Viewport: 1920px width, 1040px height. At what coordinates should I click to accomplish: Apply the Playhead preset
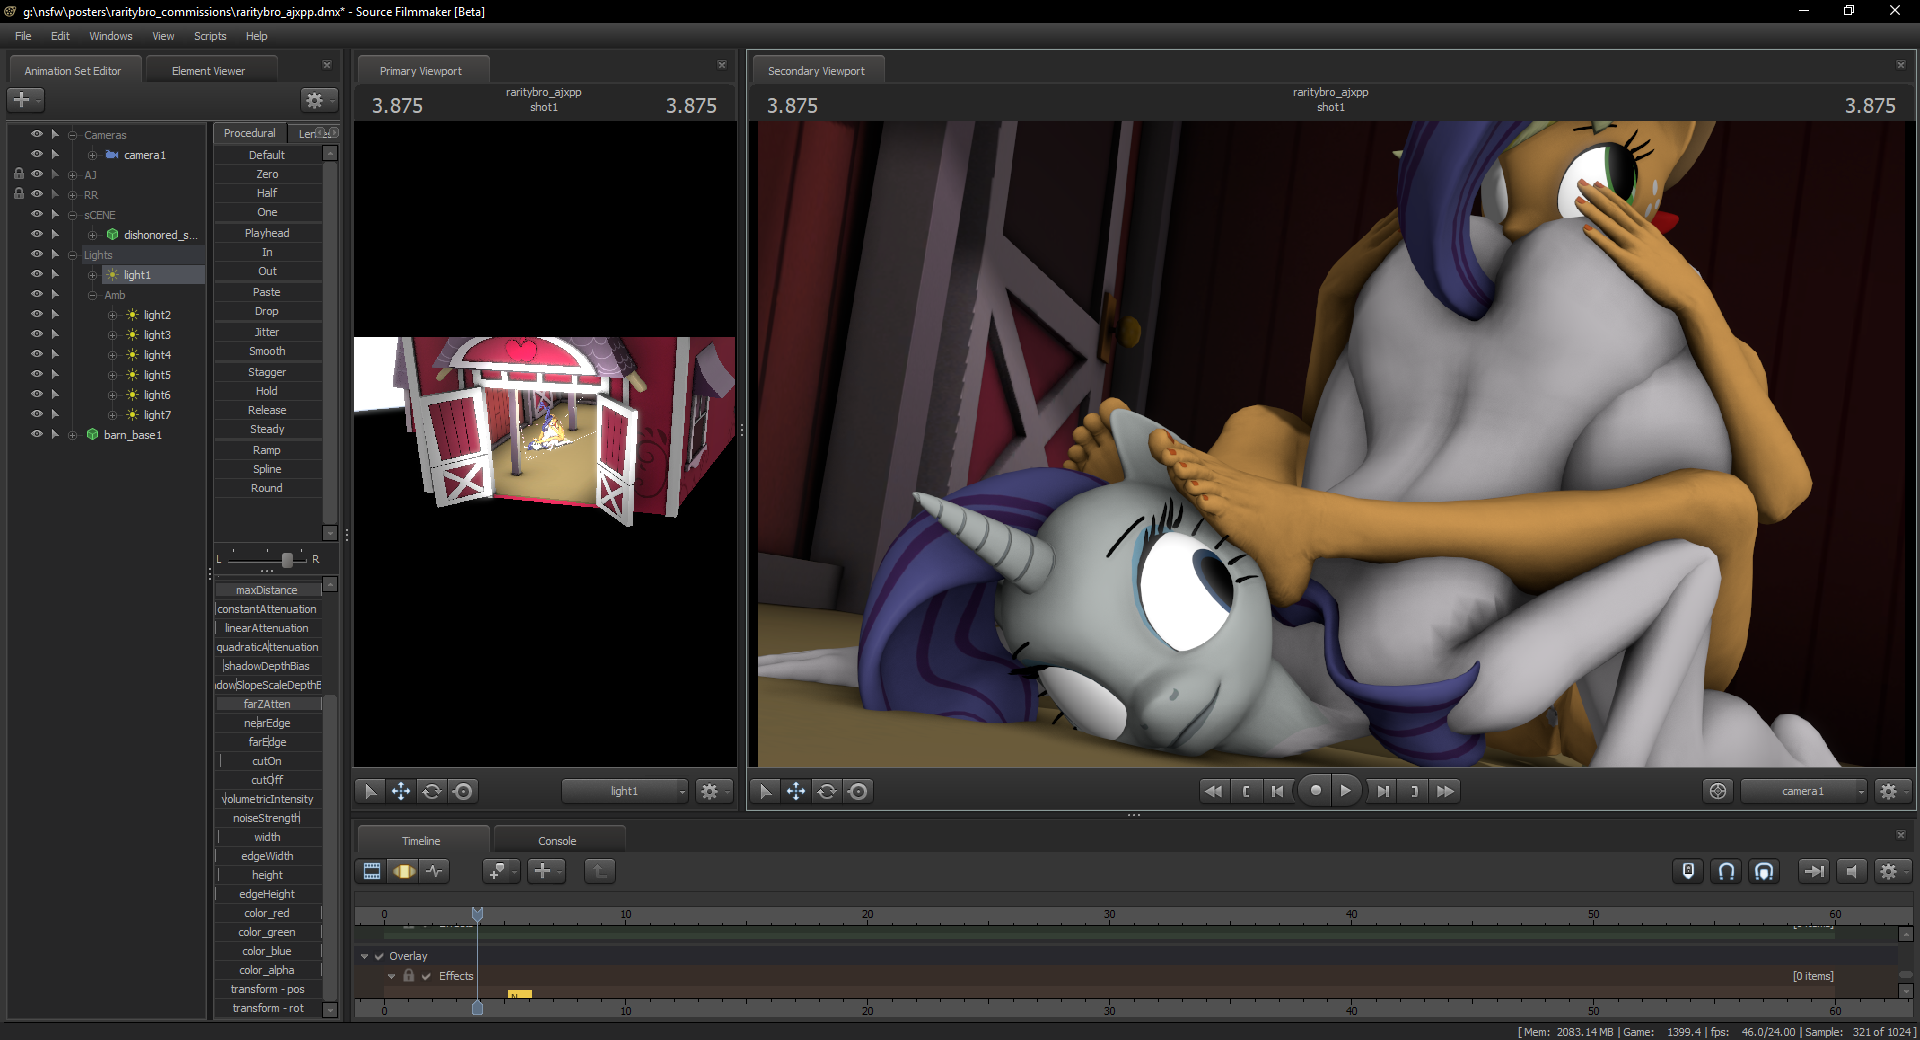[267, 233]
